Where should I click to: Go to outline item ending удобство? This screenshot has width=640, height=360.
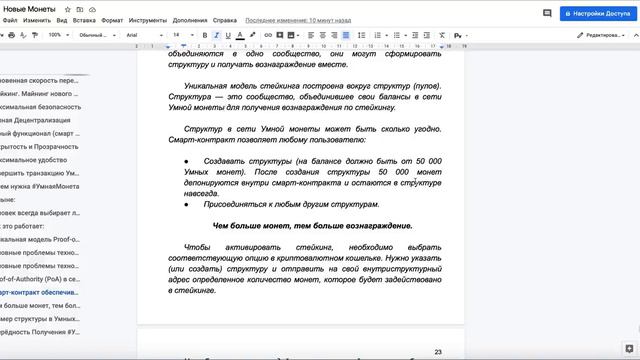pos(33,160)
